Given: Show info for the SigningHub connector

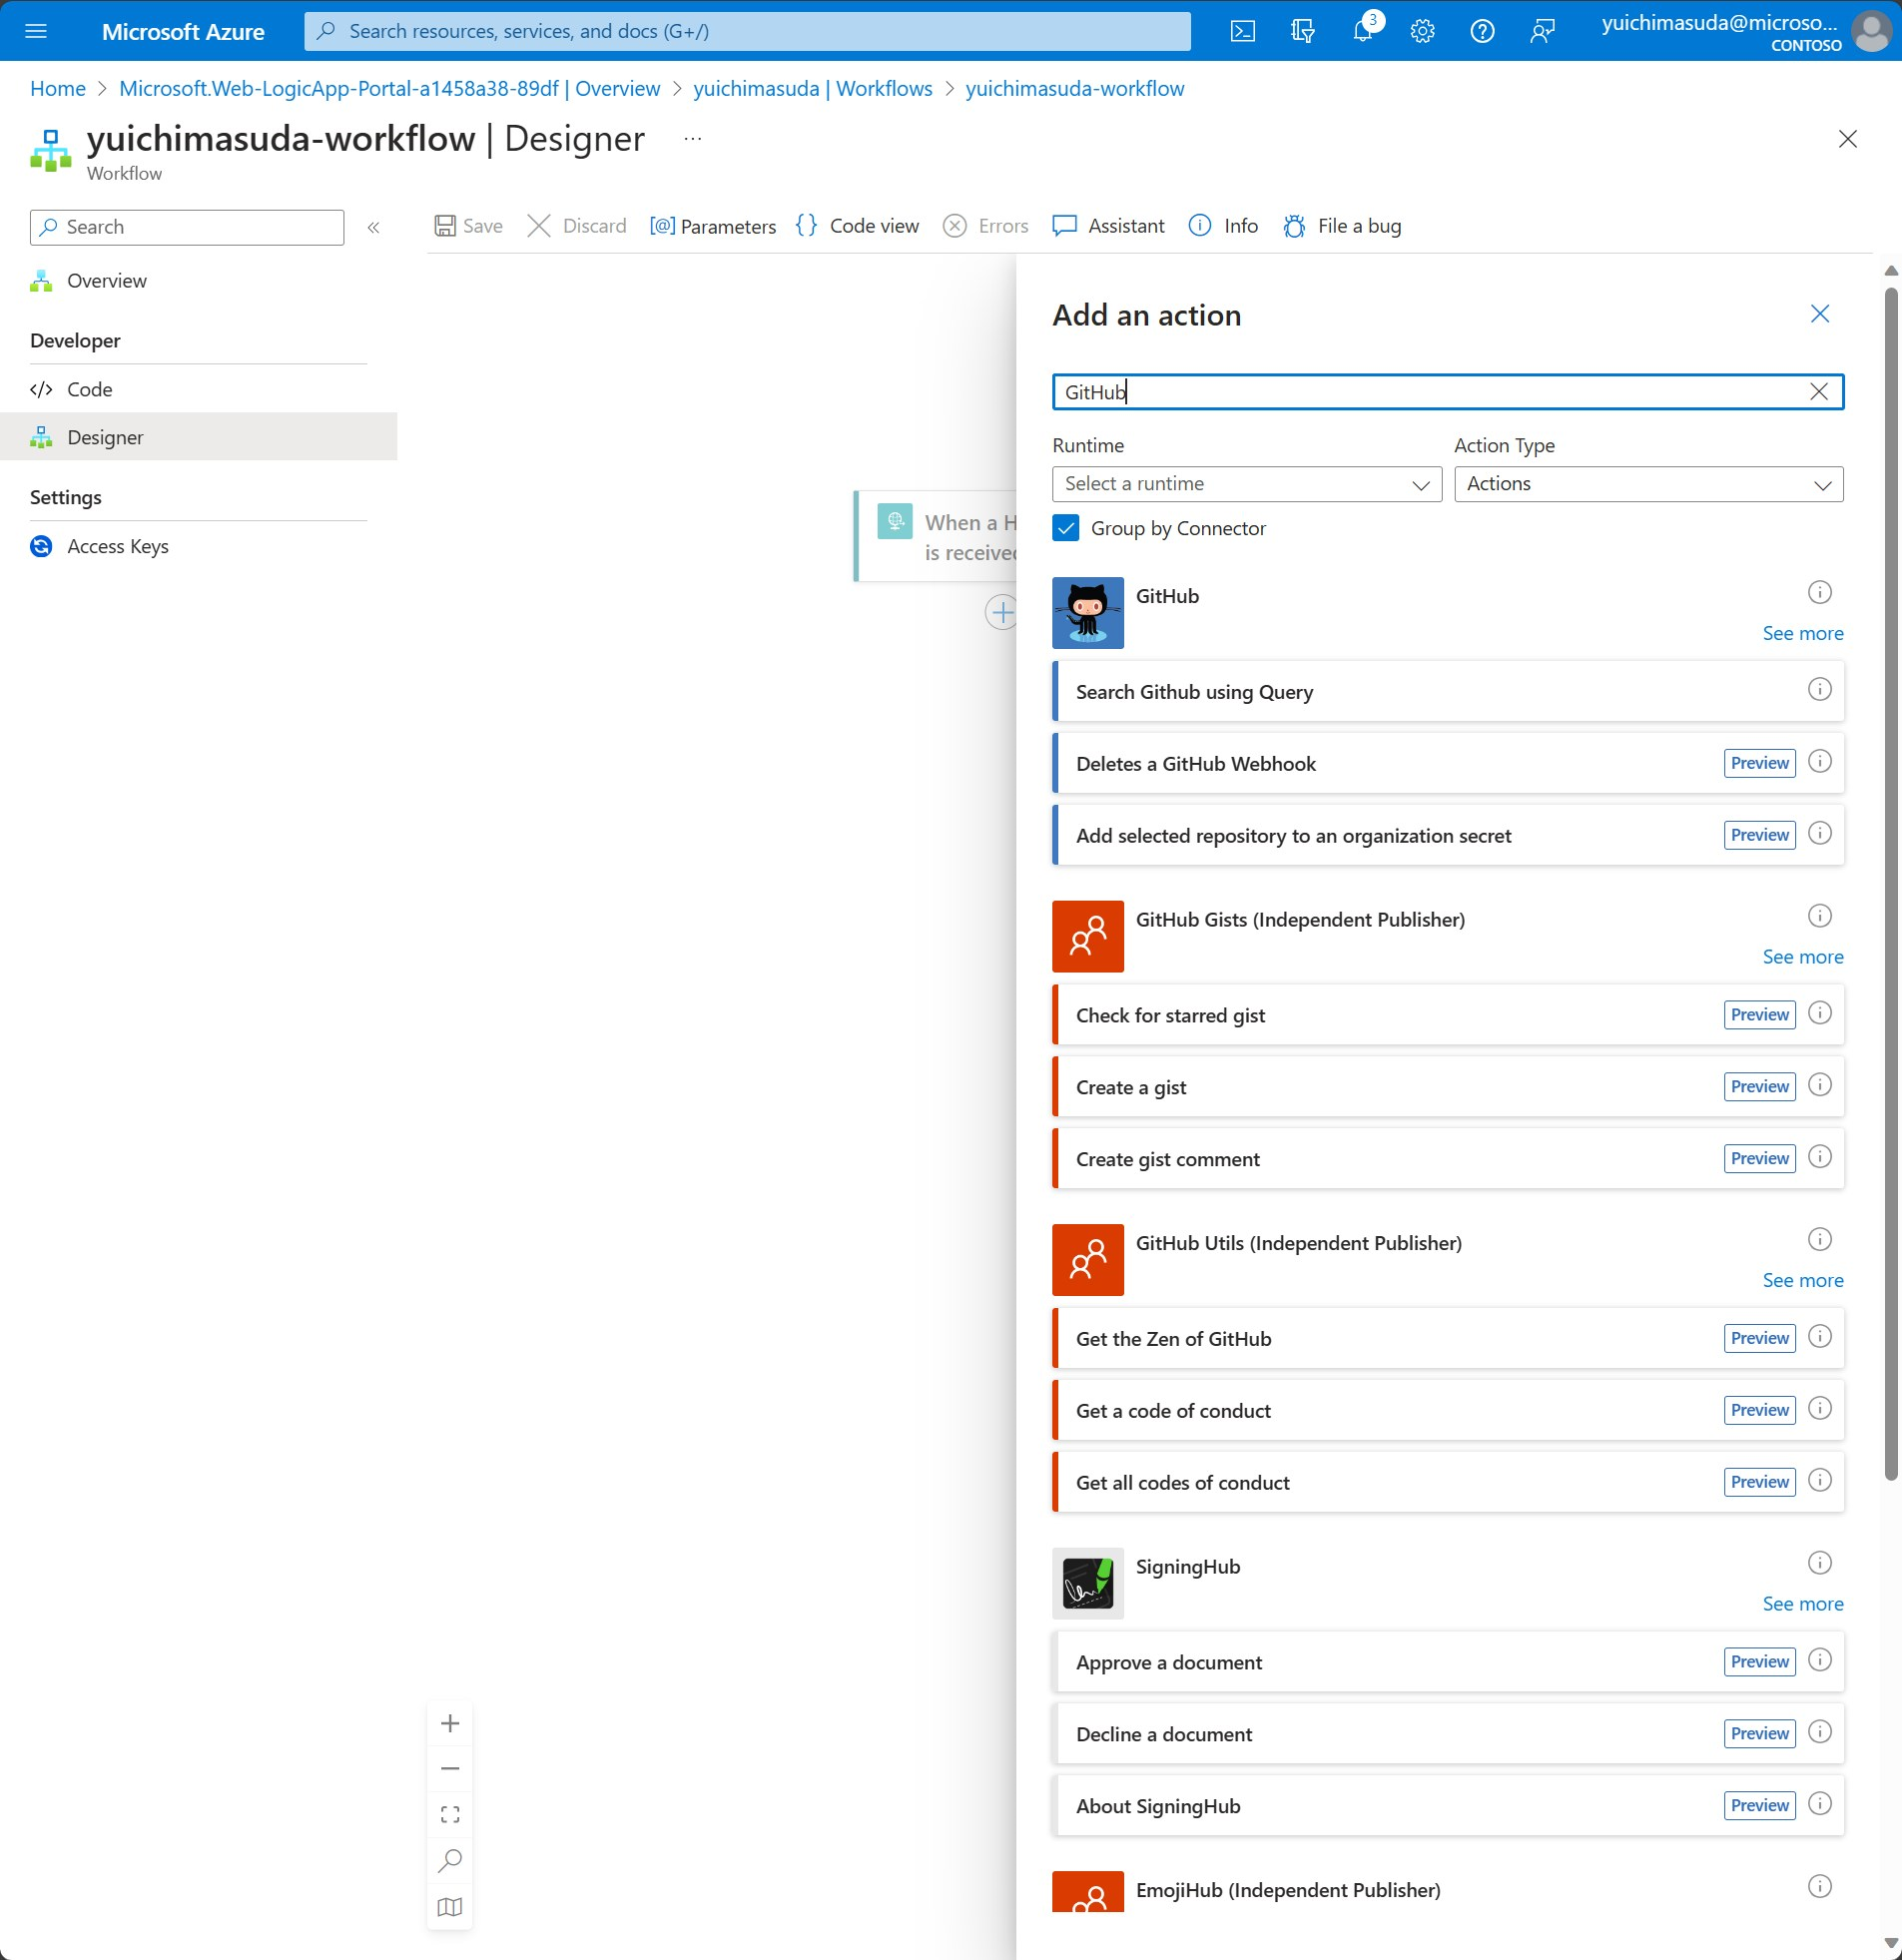Looking at the screenshot, I should pos(1819,1563).
